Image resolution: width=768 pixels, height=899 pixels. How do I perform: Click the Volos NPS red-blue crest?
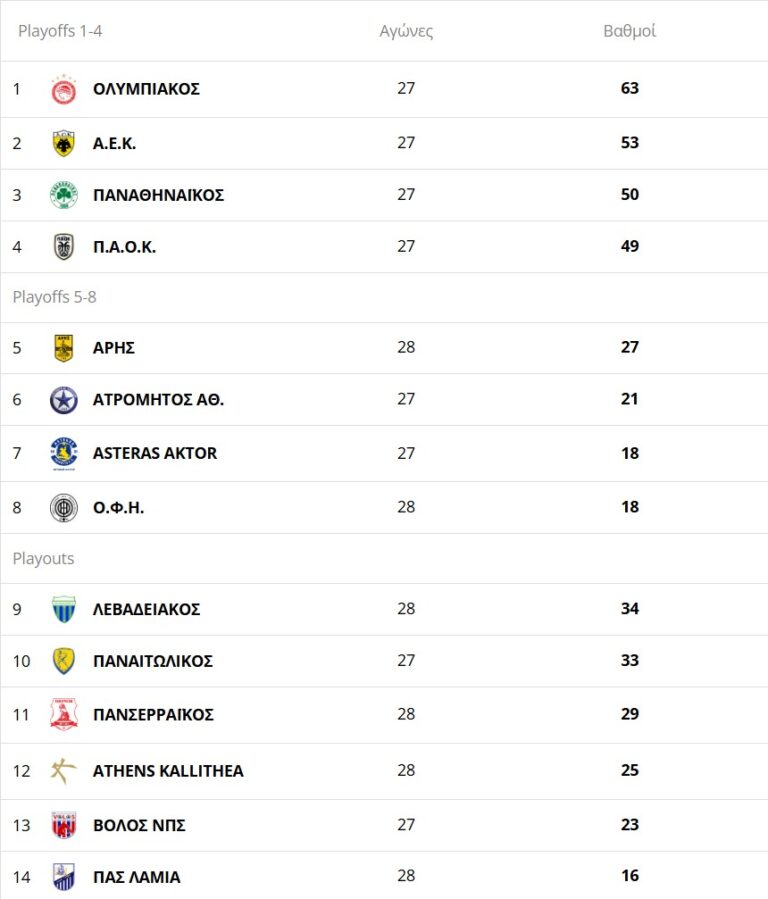point(64,826)
